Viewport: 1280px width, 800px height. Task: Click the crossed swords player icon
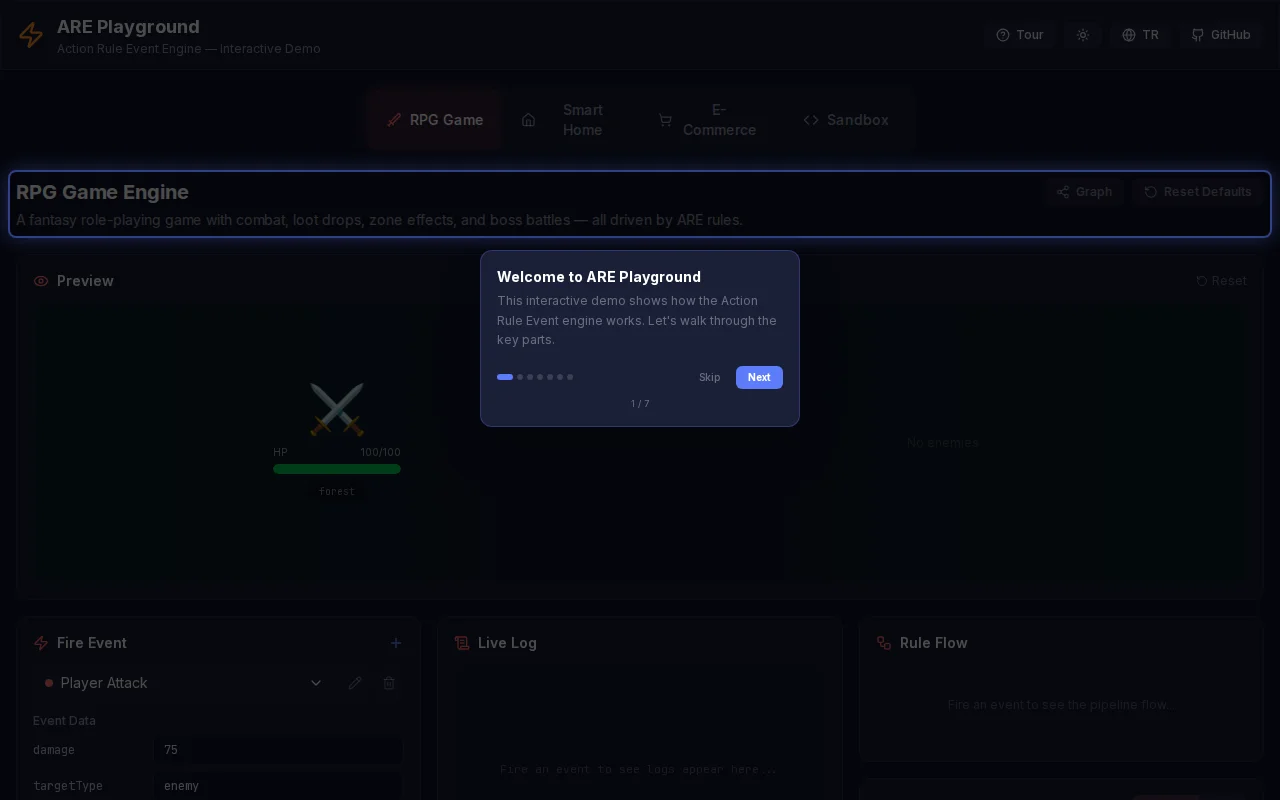[337, 409]
